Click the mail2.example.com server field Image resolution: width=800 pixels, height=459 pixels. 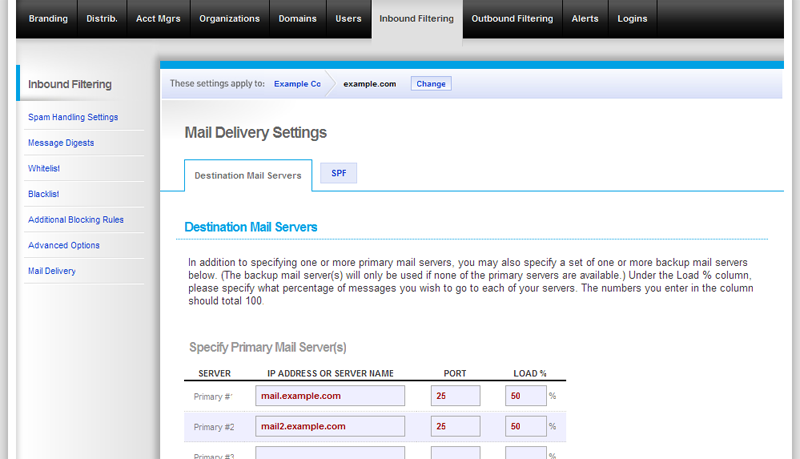330,426
